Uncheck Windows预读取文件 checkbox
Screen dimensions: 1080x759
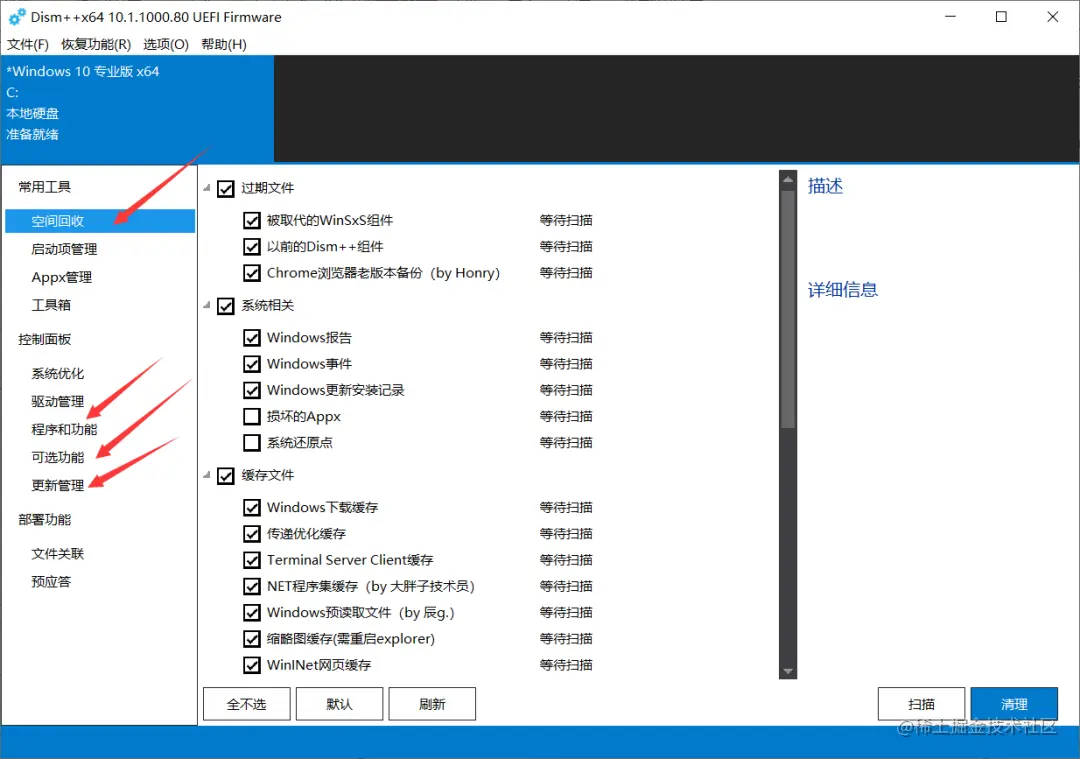point(252,612)
